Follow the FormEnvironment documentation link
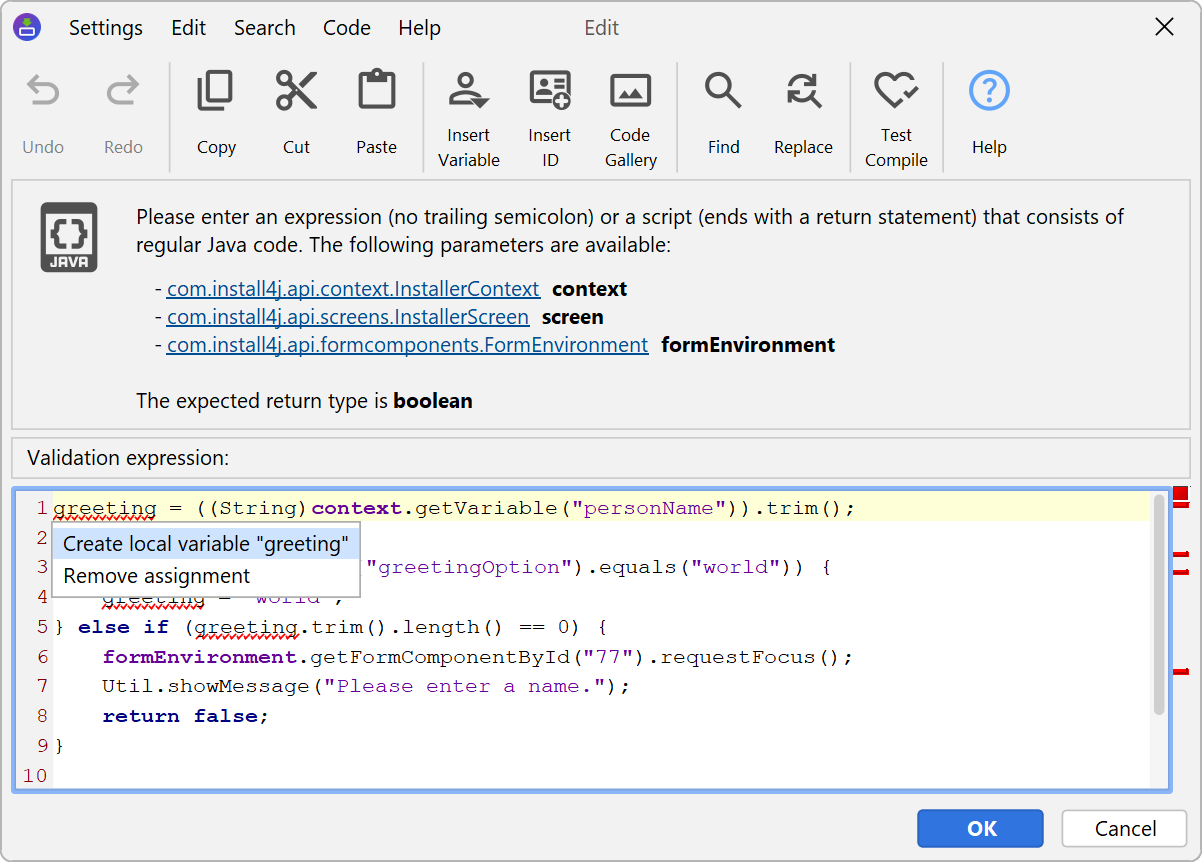Screen dimensions: 1202x862 pos(407,345)
